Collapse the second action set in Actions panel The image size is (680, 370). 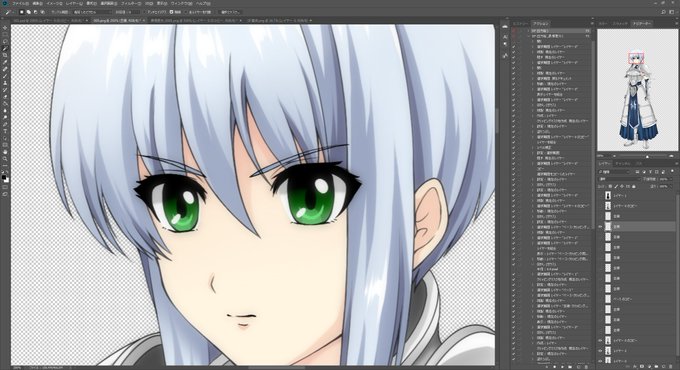[529, 36]
